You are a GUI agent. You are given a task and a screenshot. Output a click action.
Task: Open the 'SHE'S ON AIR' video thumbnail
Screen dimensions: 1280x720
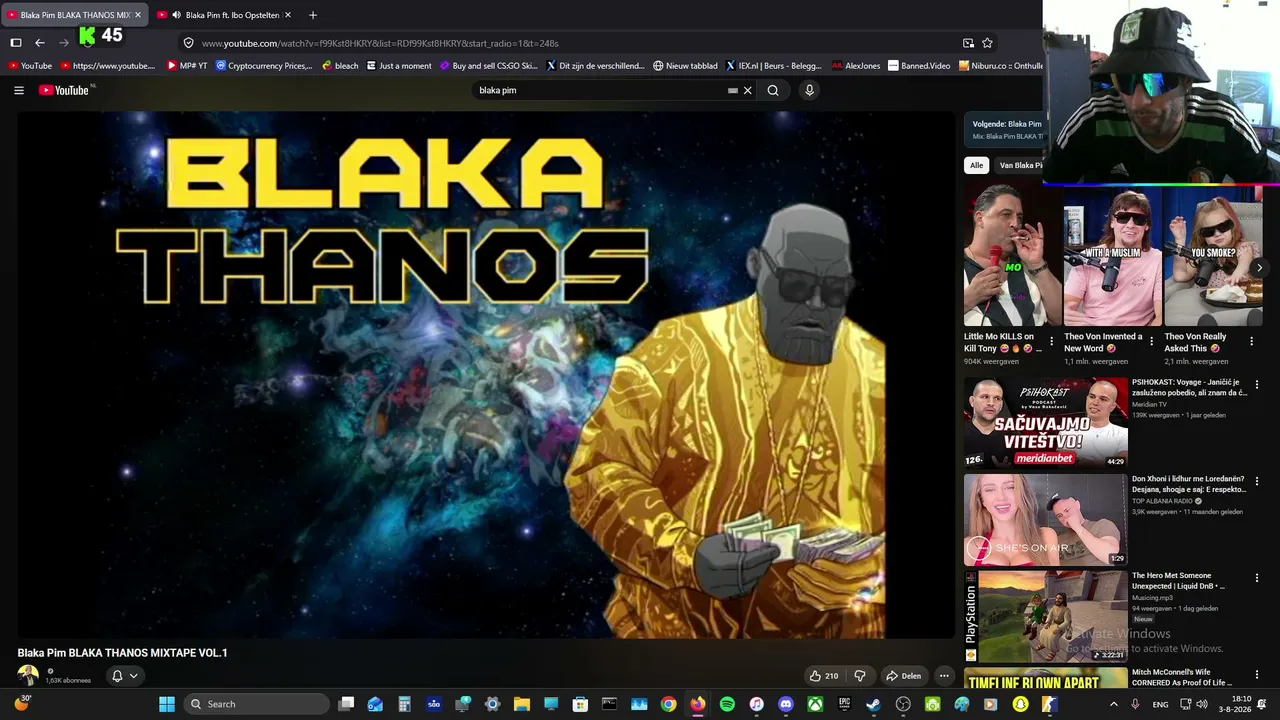click(1046, 519)
